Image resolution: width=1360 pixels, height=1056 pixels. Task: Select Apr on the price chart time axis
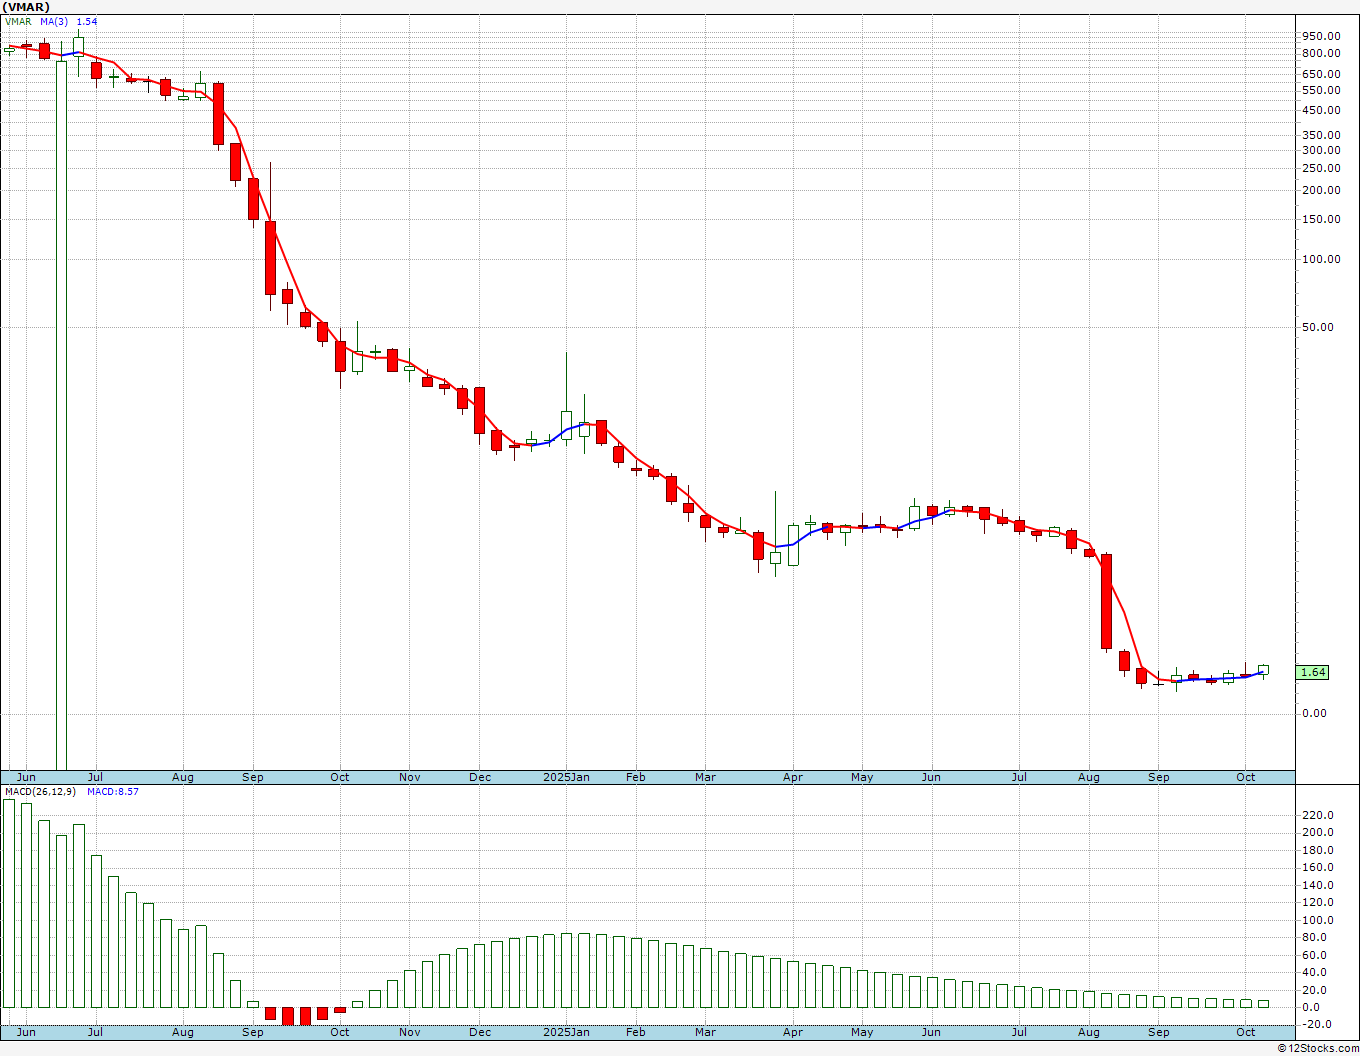click(x=793, y=777)
